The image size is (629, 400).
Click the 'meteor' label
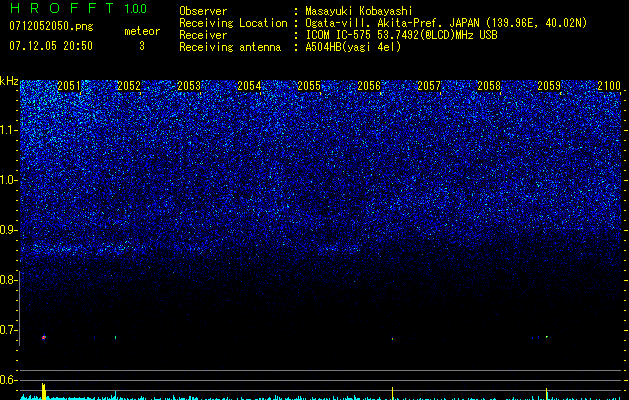[142, 31]
